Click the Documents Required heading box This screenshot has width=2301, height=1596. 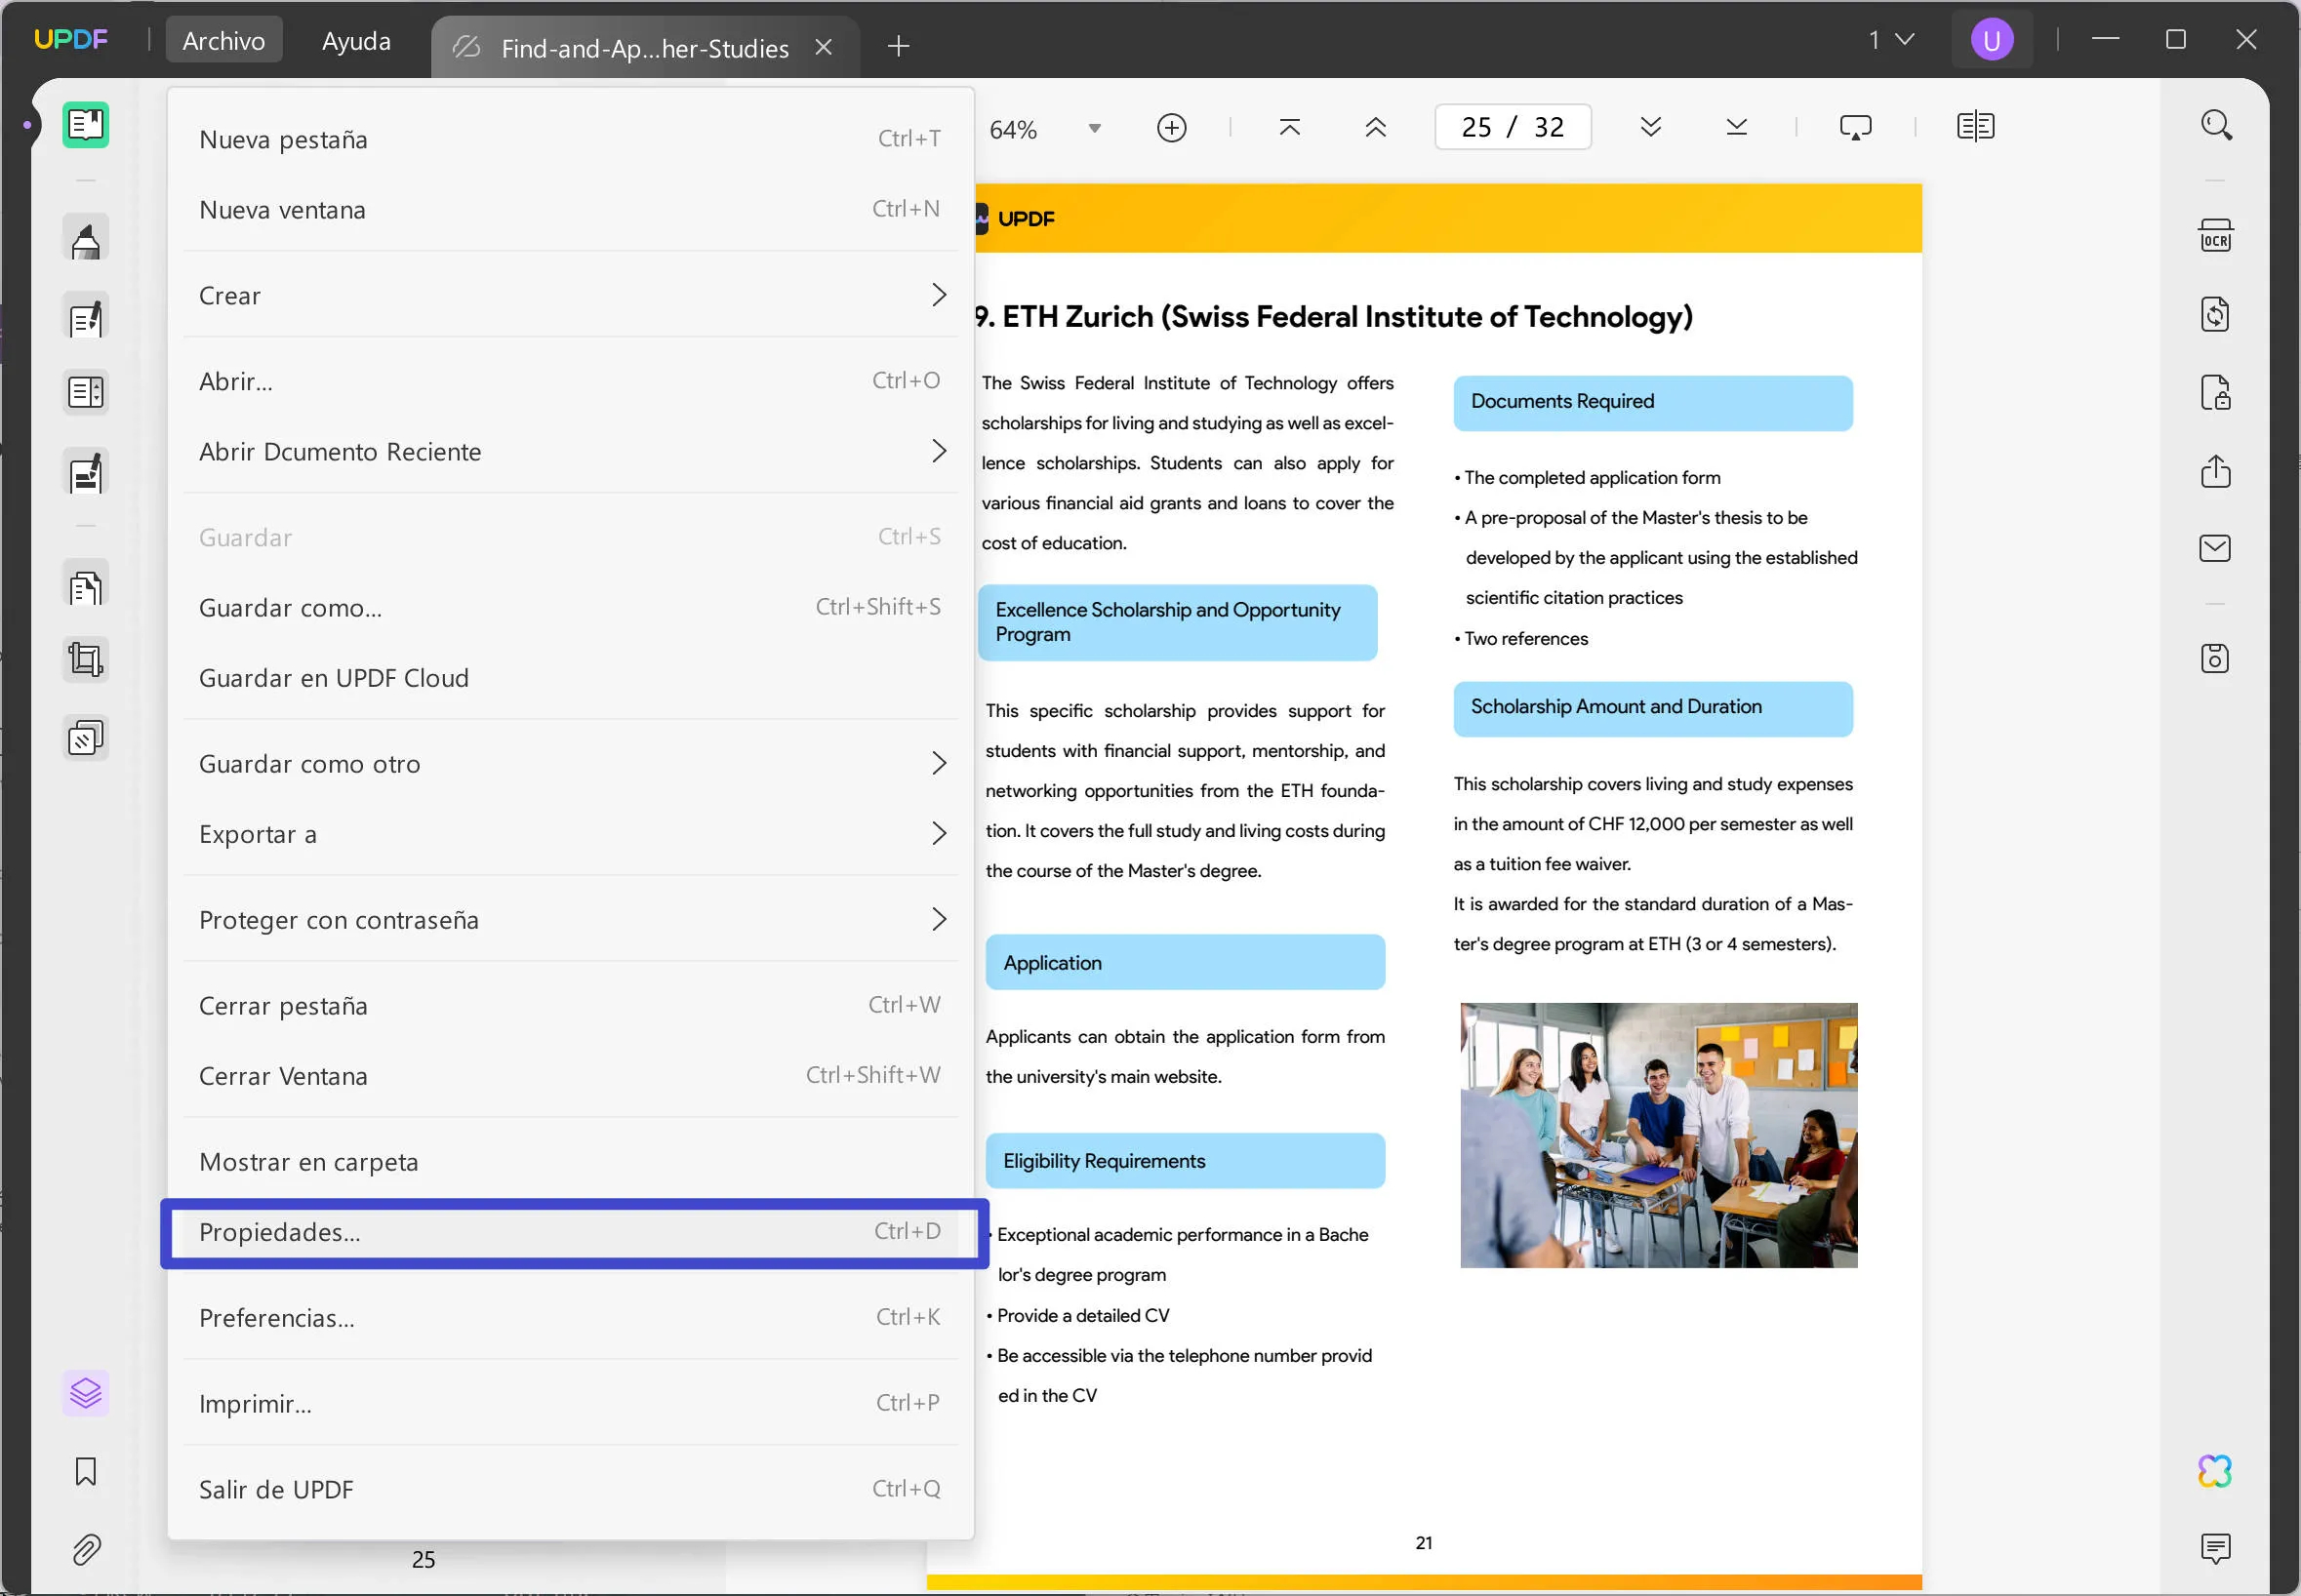pyautogui.click(x=1653, y=402)
